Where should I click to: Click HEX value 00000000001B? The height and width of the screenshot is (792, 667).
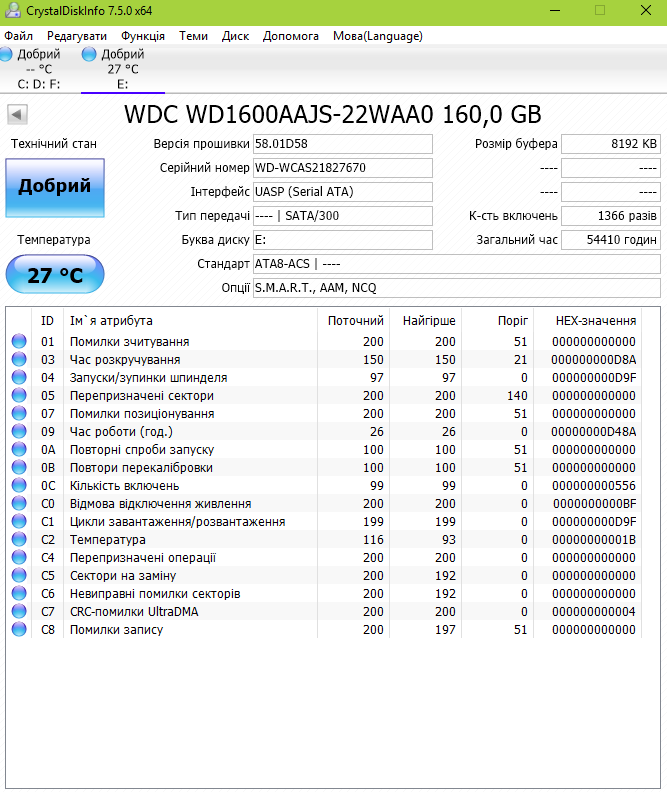click(594, 540)
